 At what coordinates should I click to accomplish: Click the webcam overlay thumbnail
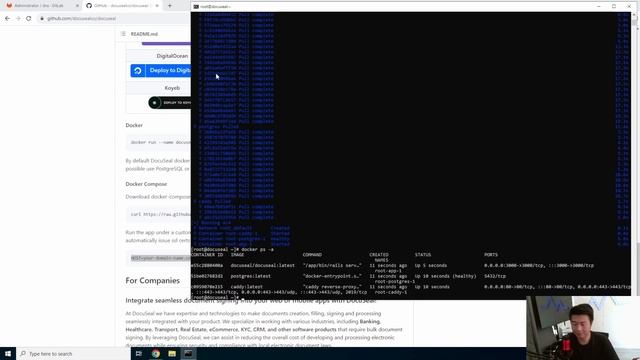click(583, 328)
